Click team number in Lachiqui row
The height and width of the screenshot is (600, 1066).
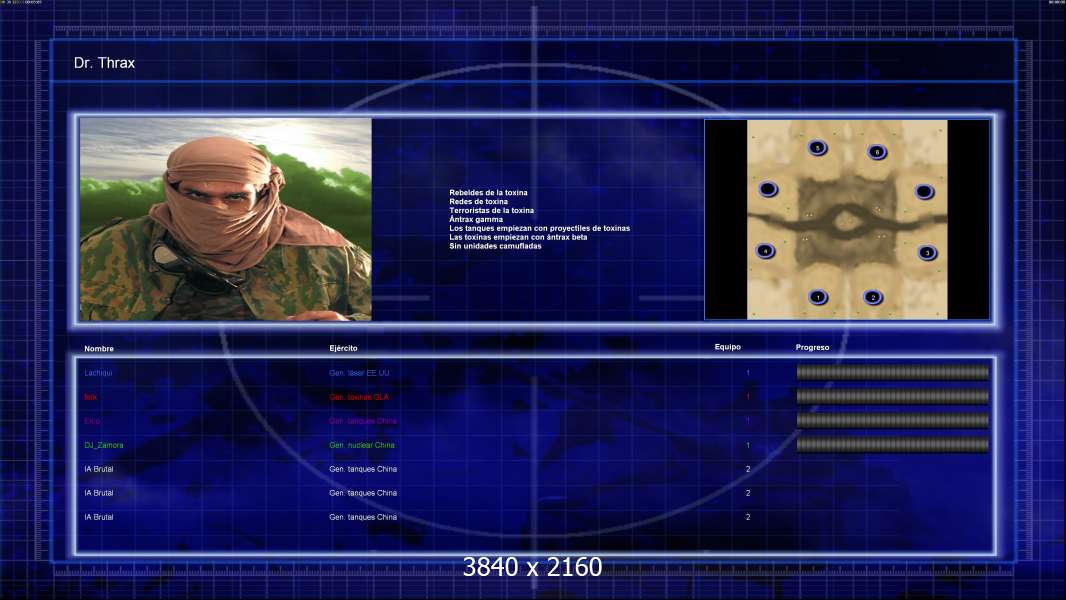pos(748,373)
